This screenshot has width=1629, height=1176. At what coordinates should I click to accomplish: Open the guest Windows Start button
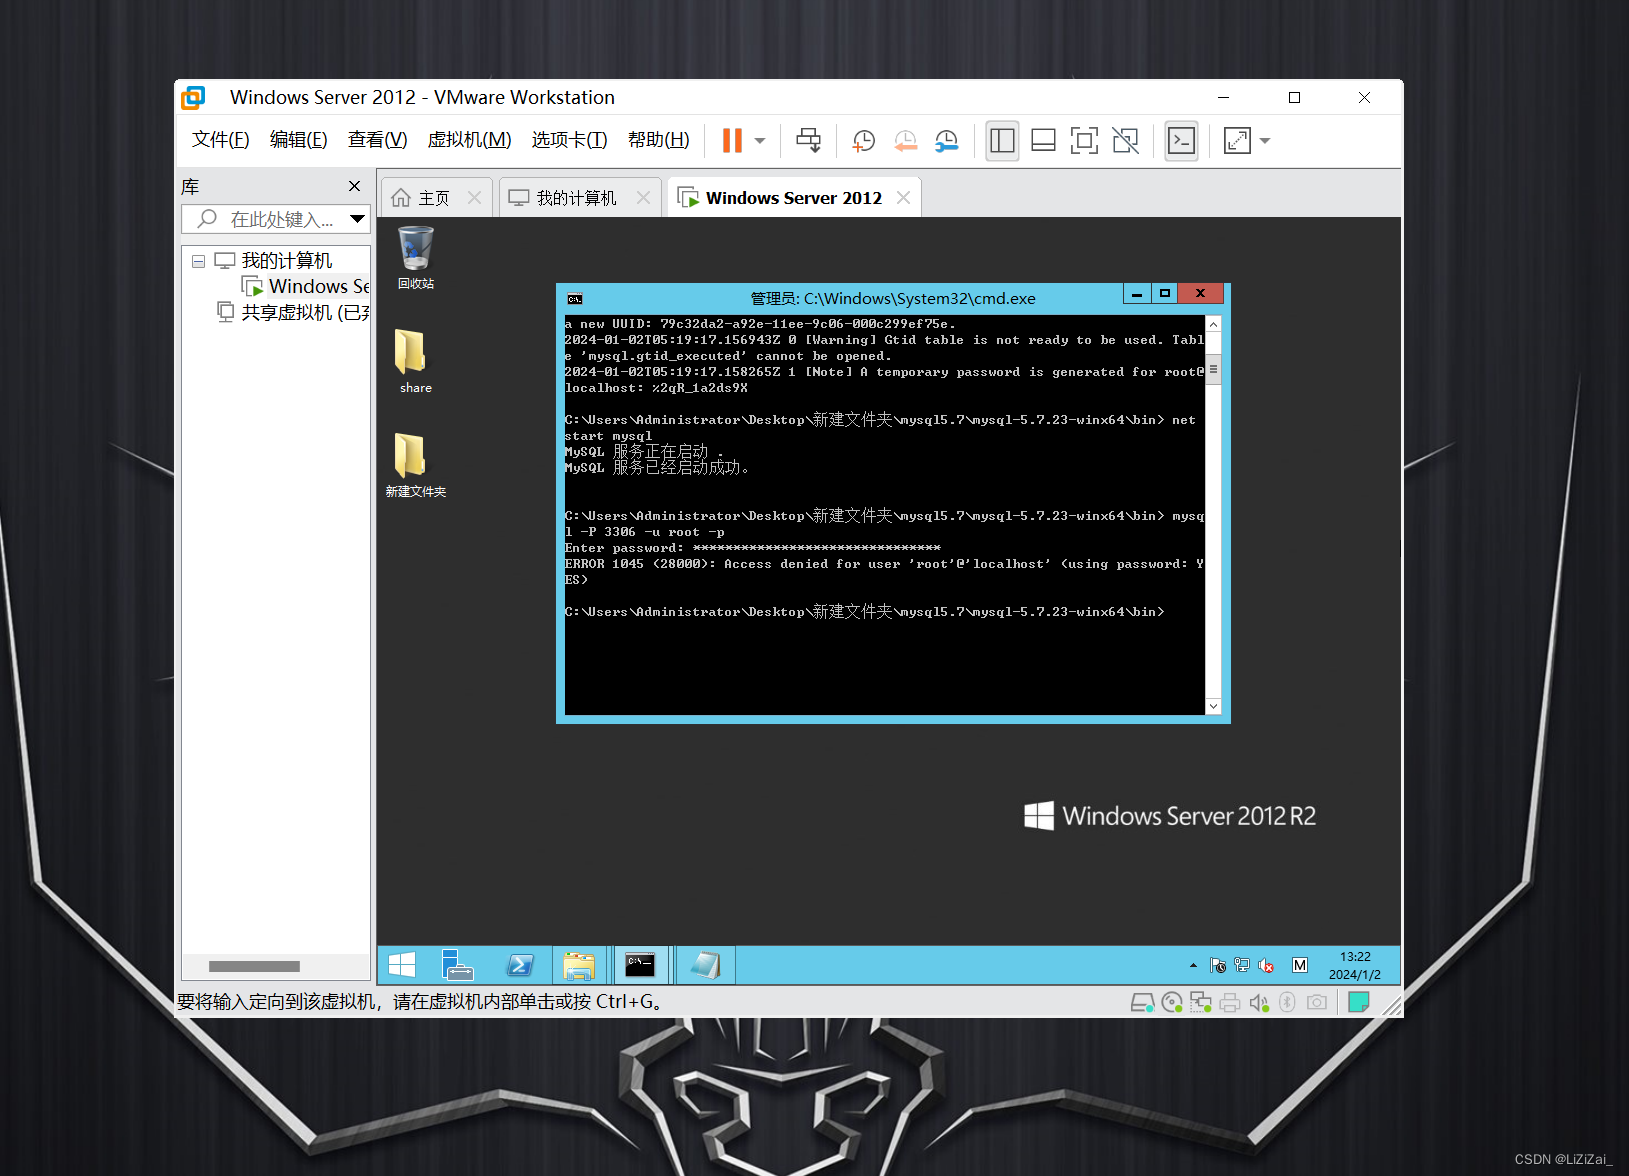402,965
